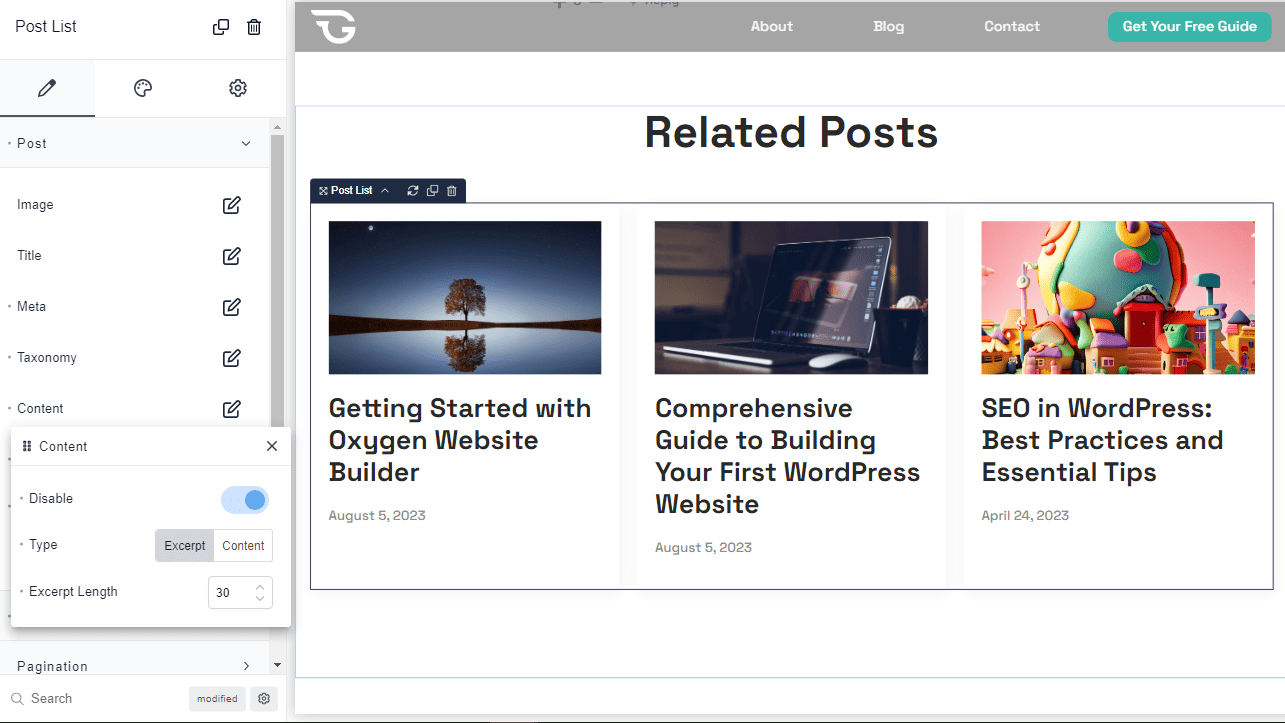Open the edit icon for Title
Image resolution: width=1285 pixels, height=723 pixels.
(231, 256)
